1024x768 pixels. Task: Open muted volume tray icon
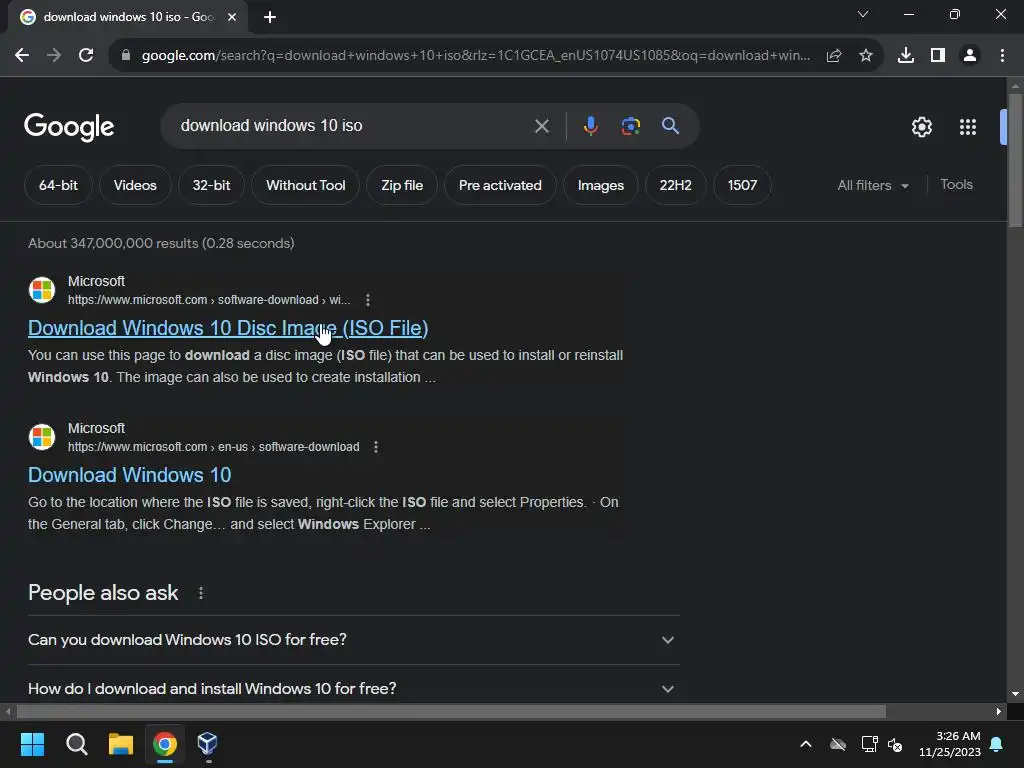[x=895, y=744]
